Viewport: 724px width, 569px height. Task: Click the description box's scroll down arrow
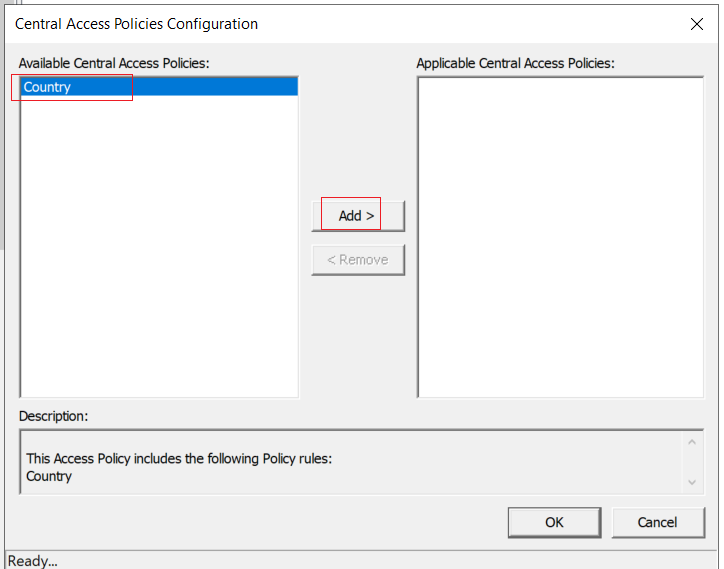692,482
